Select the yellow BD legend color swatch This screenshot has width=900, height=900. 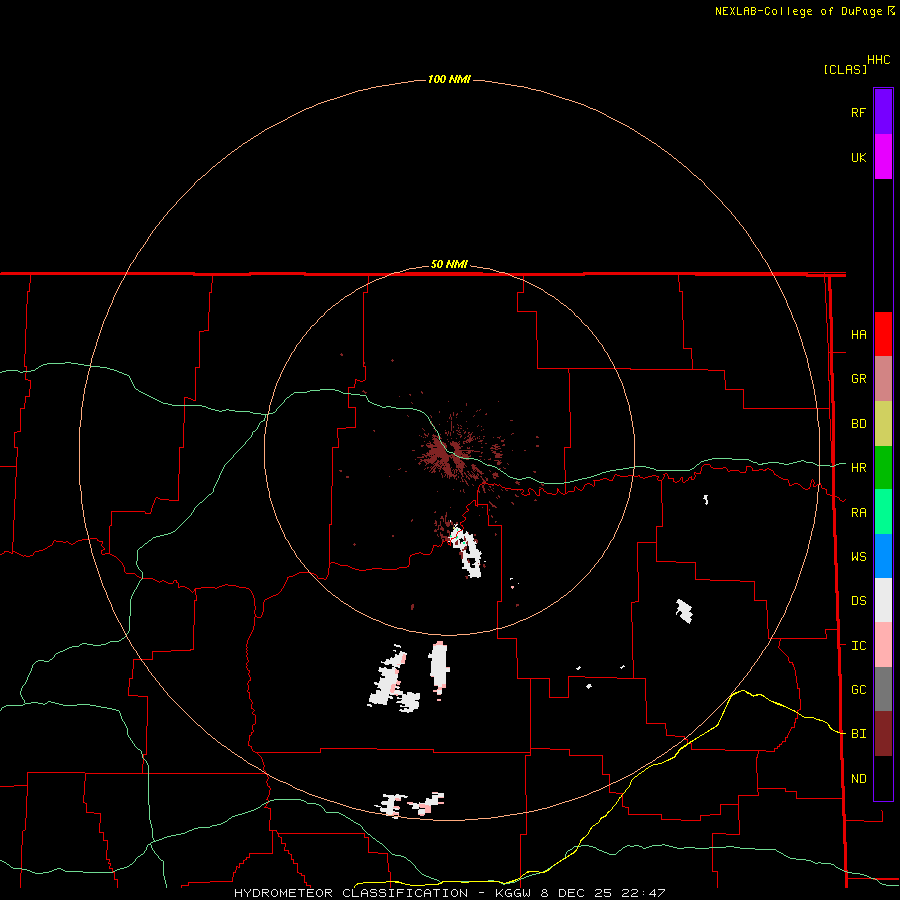[883, 424]
